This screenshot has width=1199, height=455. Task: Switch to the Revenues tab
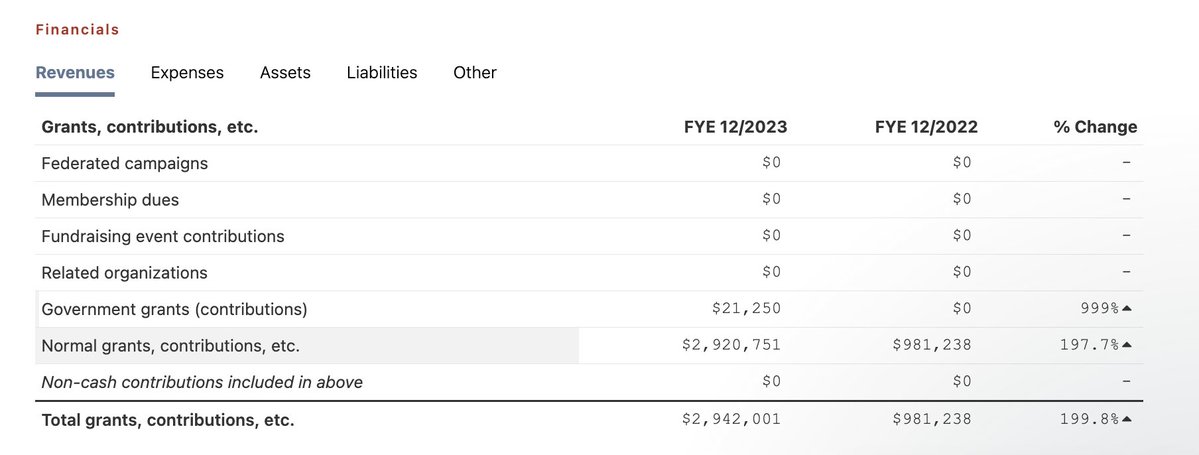[75, 72]
